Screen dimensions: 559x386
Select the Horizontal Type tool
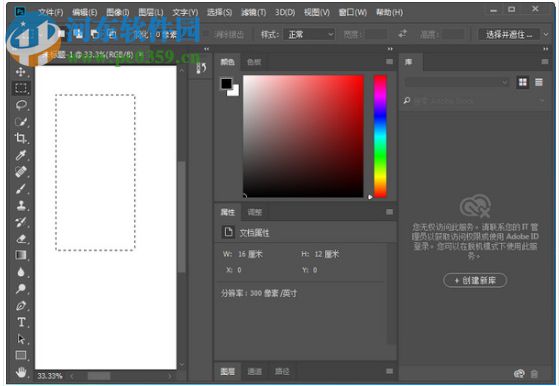21,322
